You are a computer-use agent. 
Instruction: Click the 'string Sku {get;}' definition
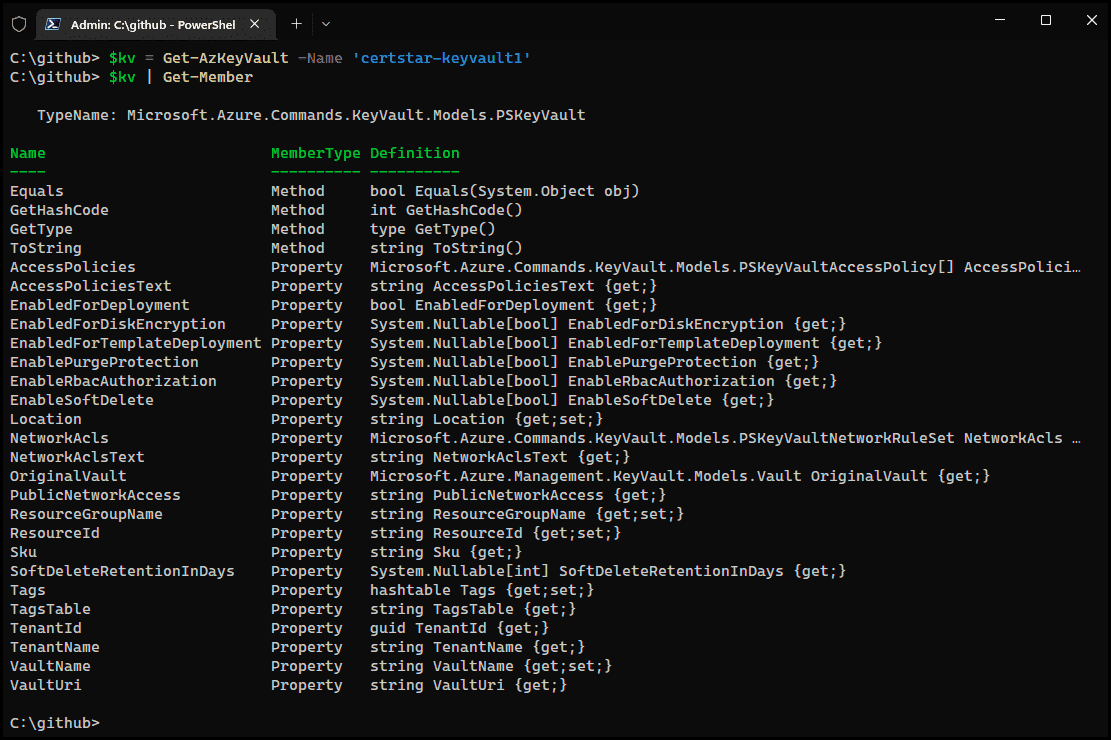point(446,552)
